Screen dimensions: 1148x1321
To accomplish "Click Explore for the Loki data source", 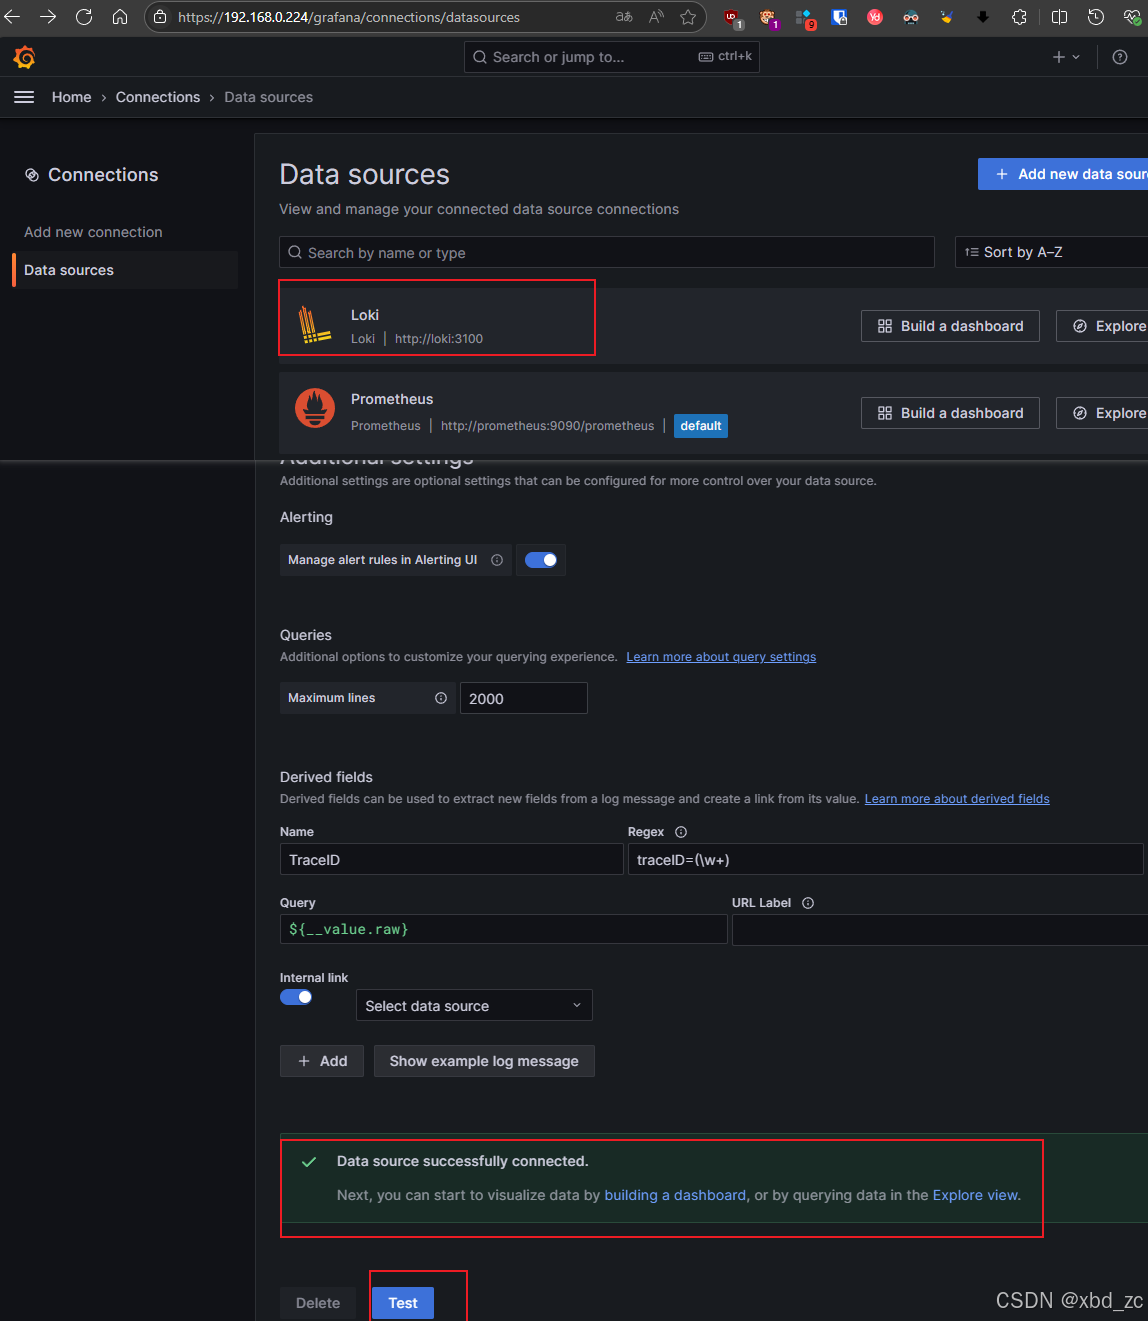I will (x=1102, y=326).
